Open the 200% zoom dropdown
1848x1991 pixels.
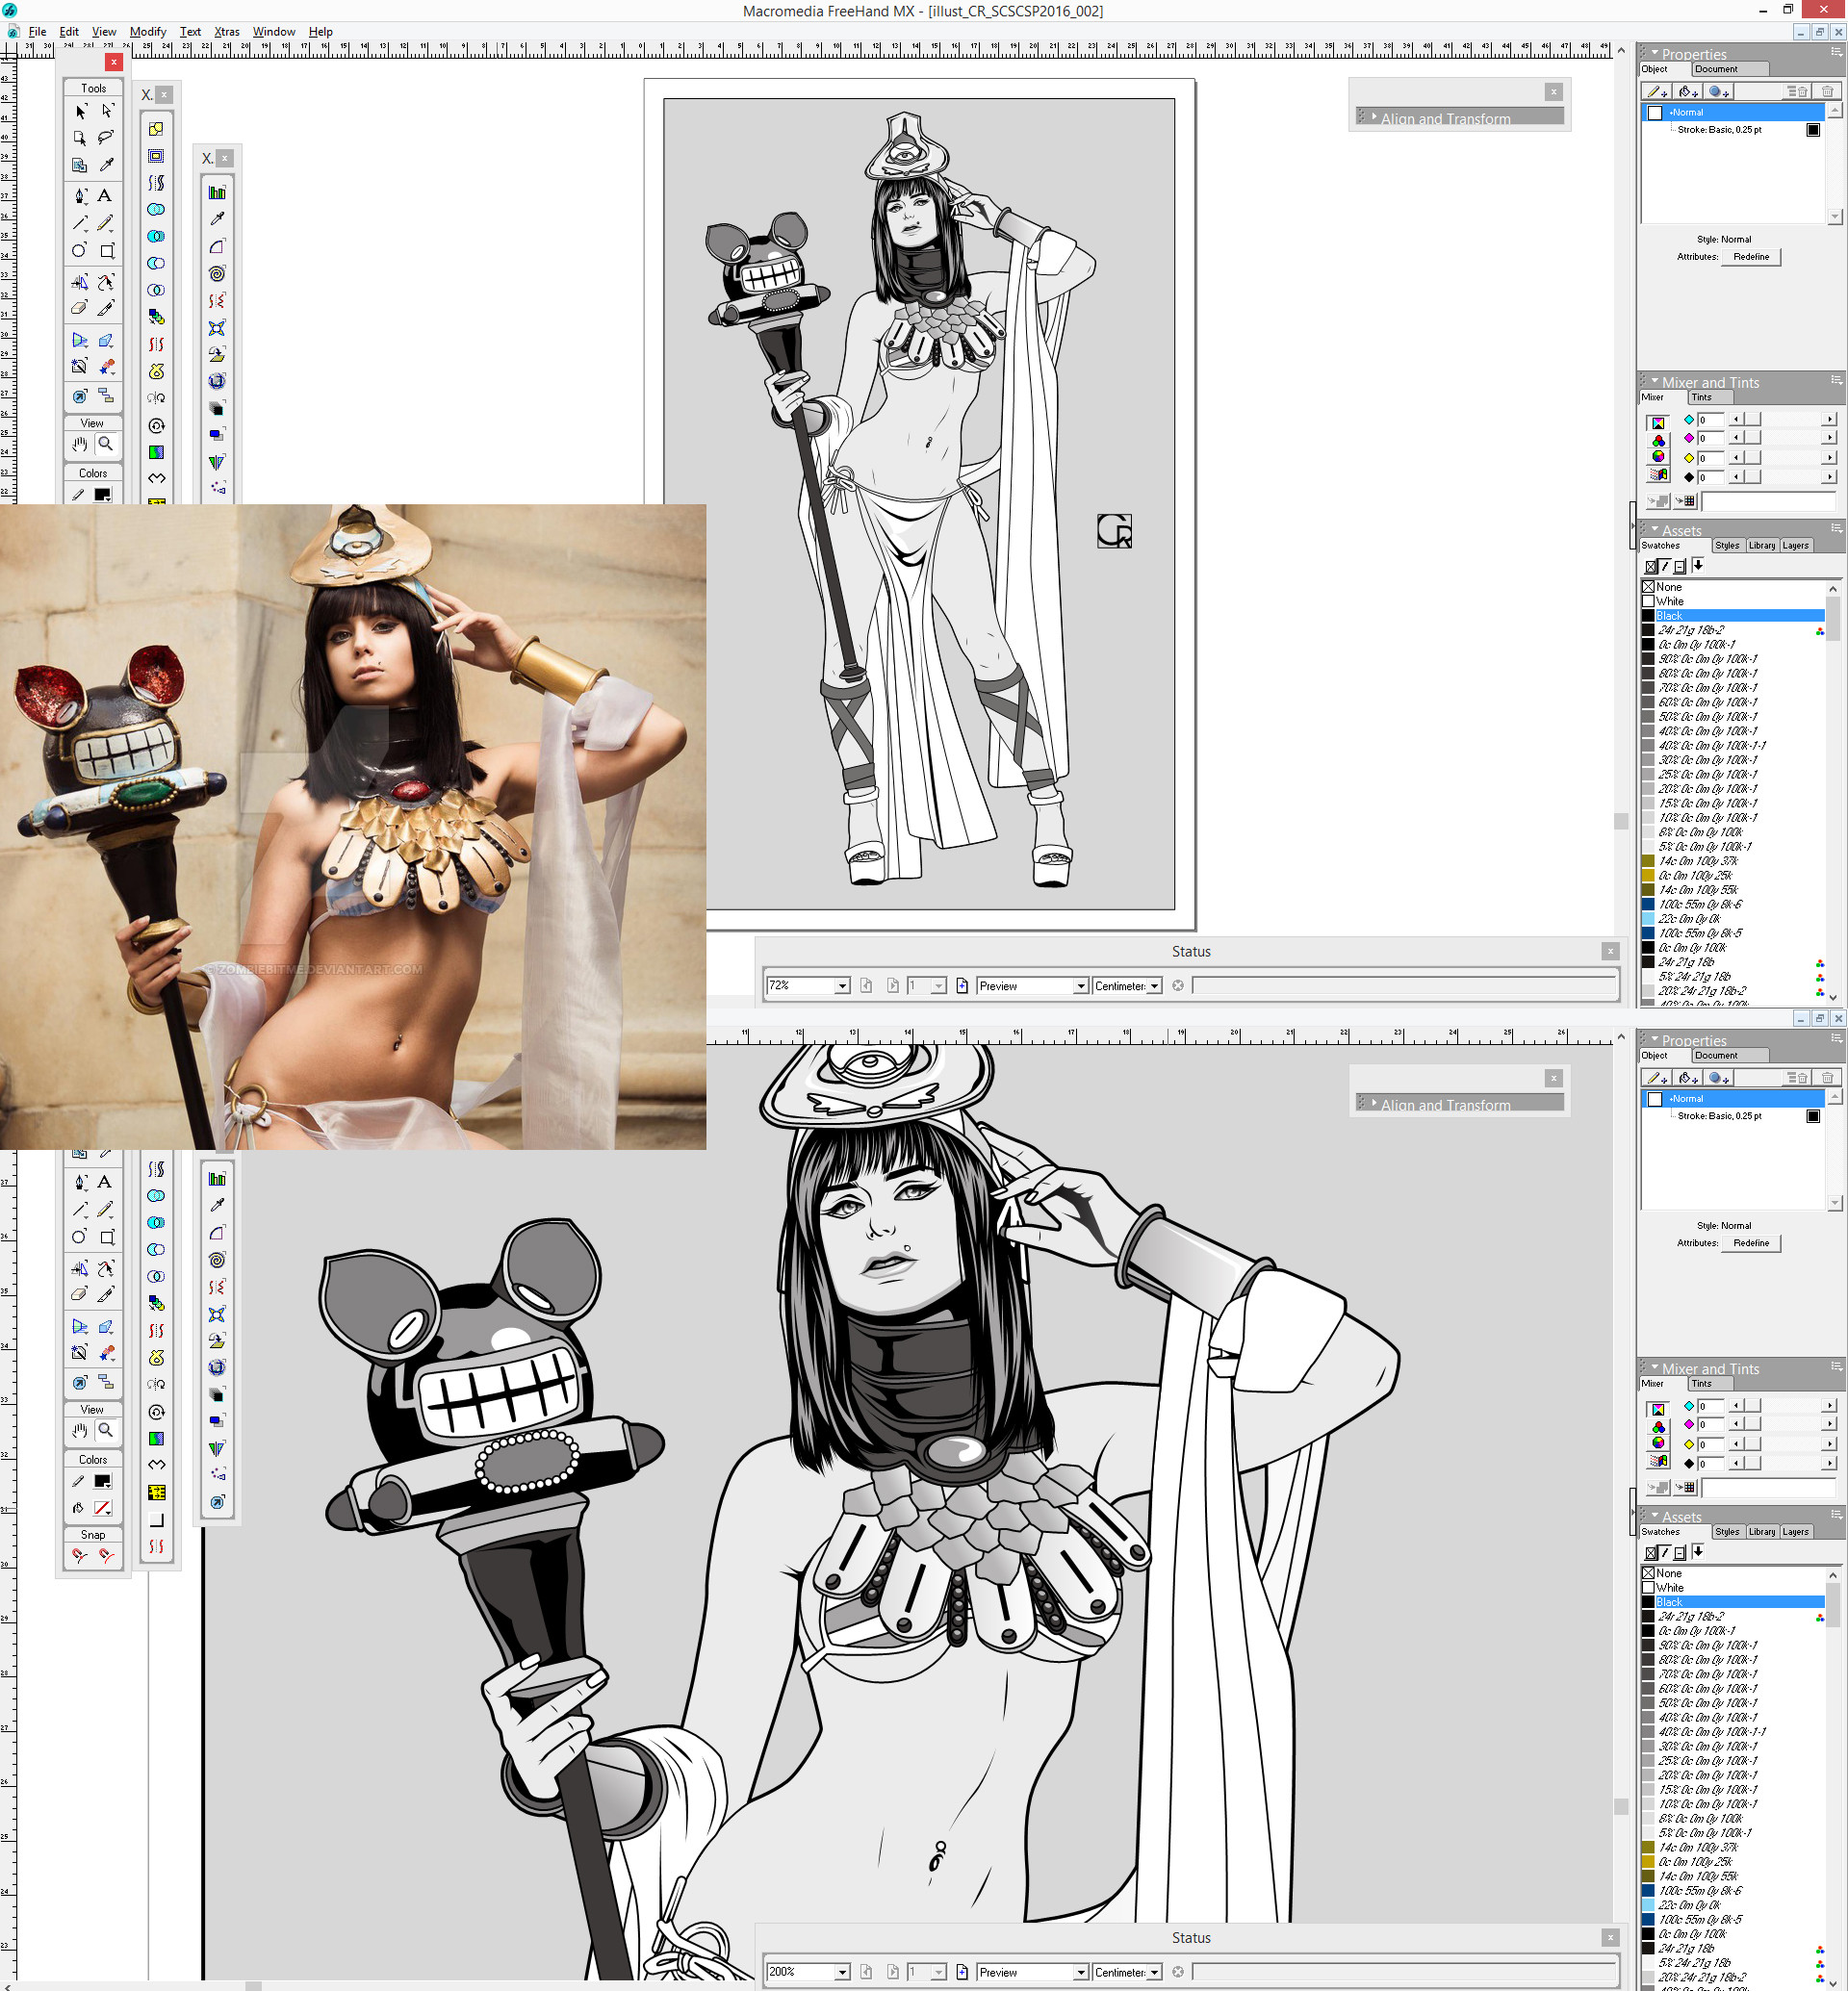tap(842, 1972)
